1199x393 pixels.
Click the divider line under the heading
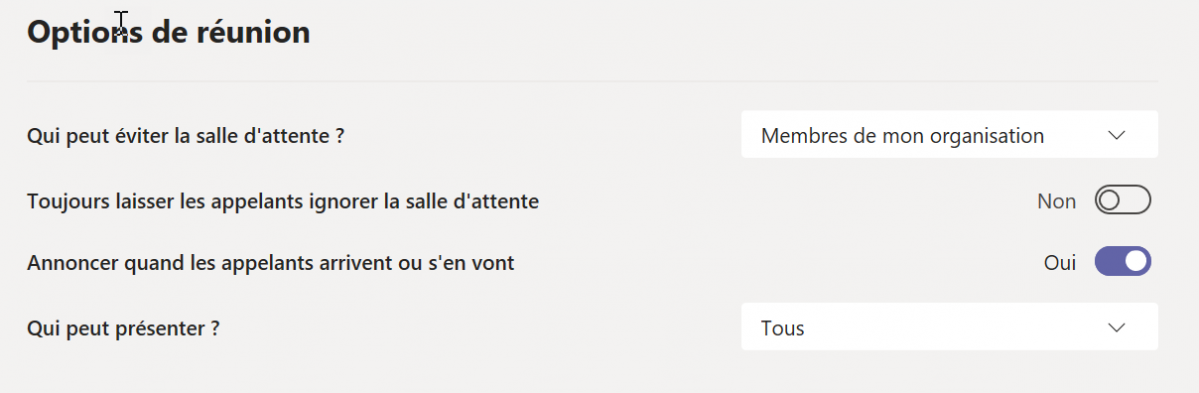[593, 81]
